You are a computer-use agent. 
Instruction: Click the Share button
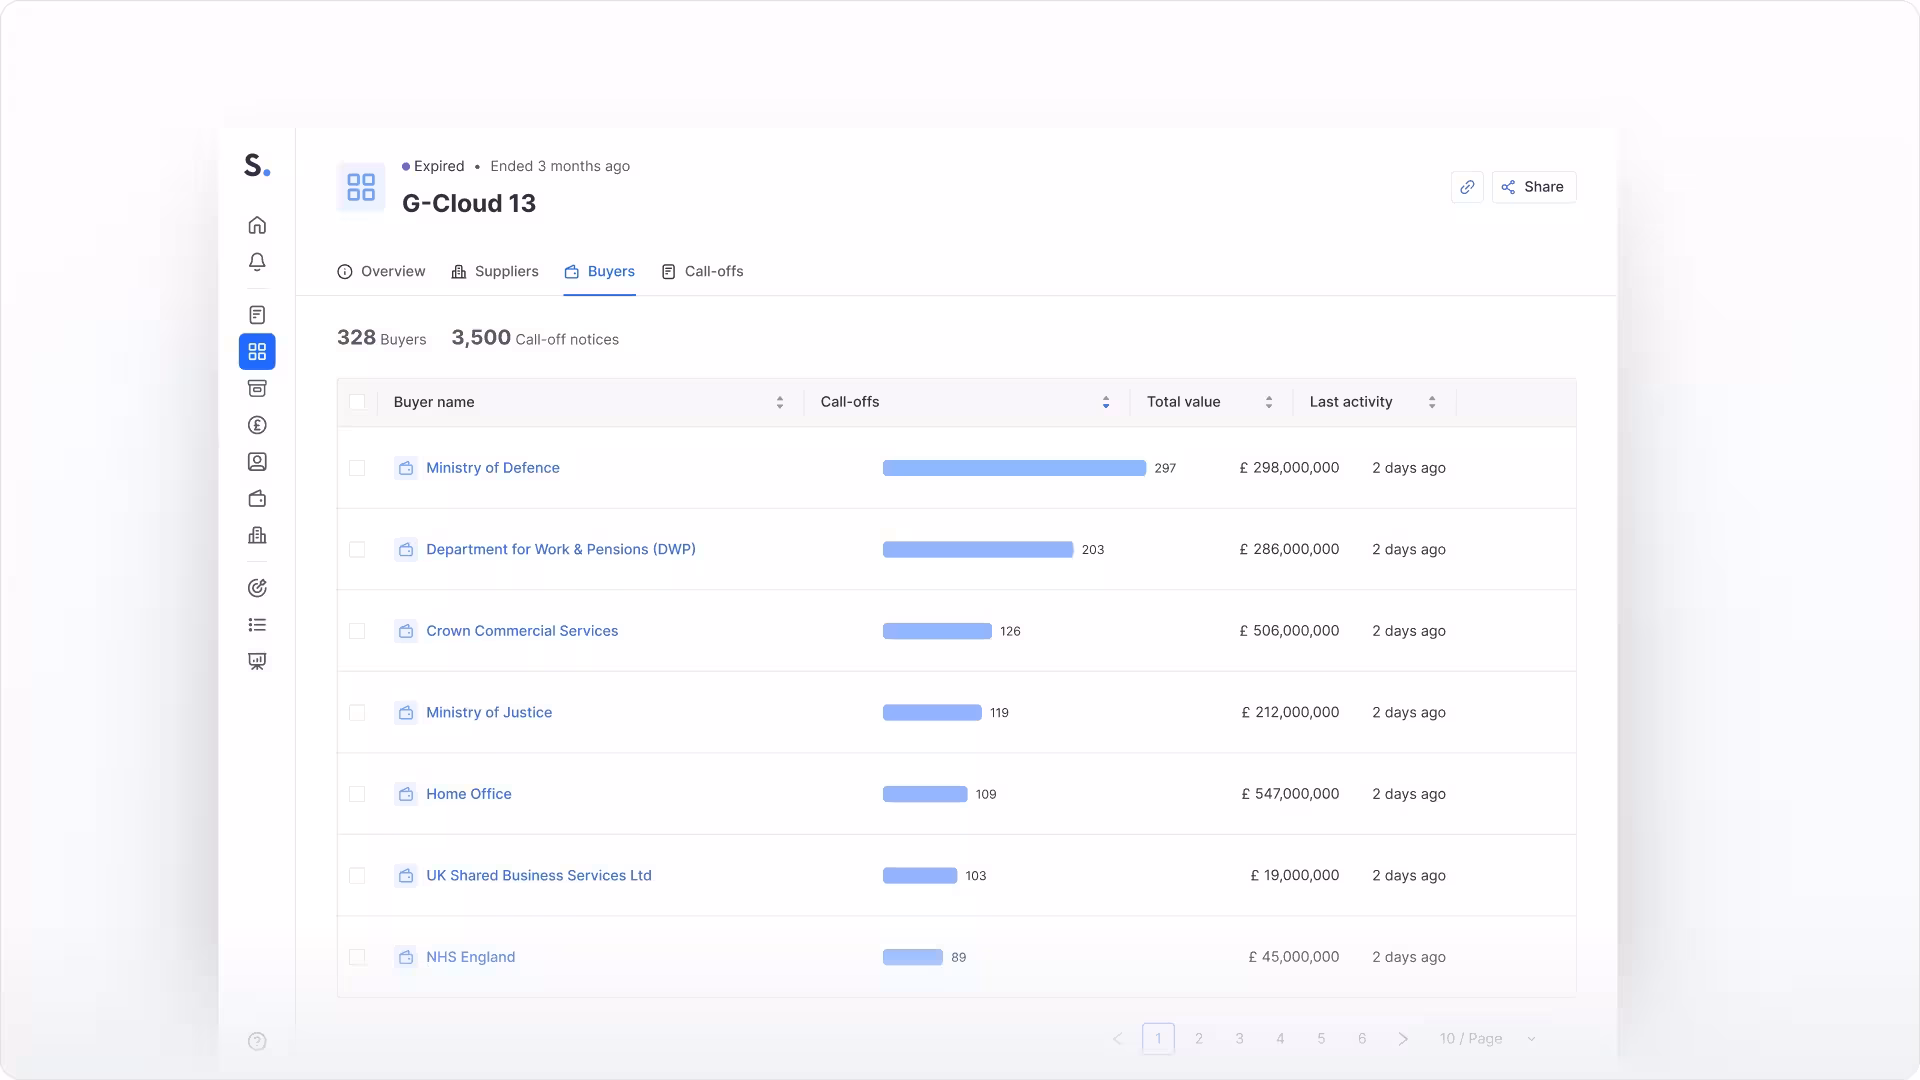(1533, 187)
